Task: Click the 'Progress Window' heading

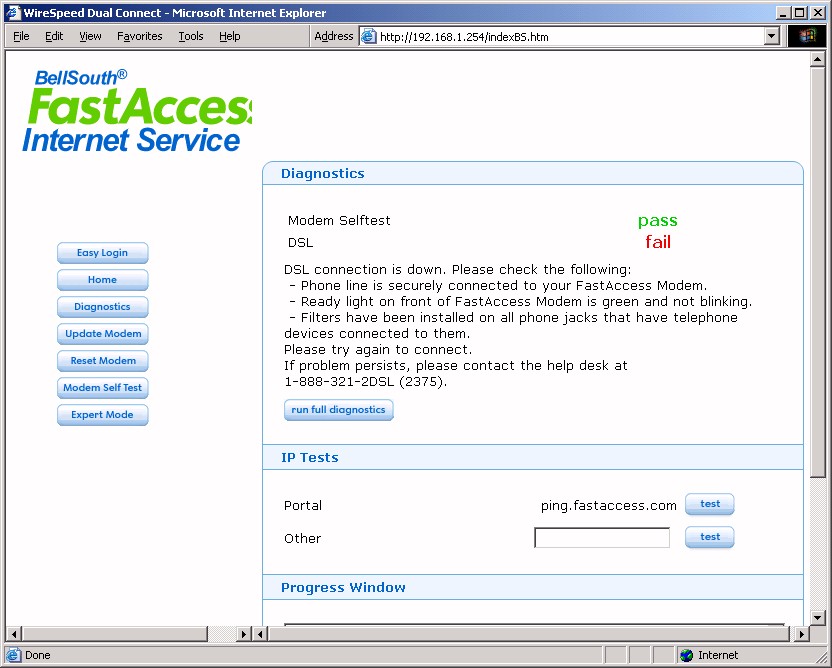Action: [x=343, y=587]
